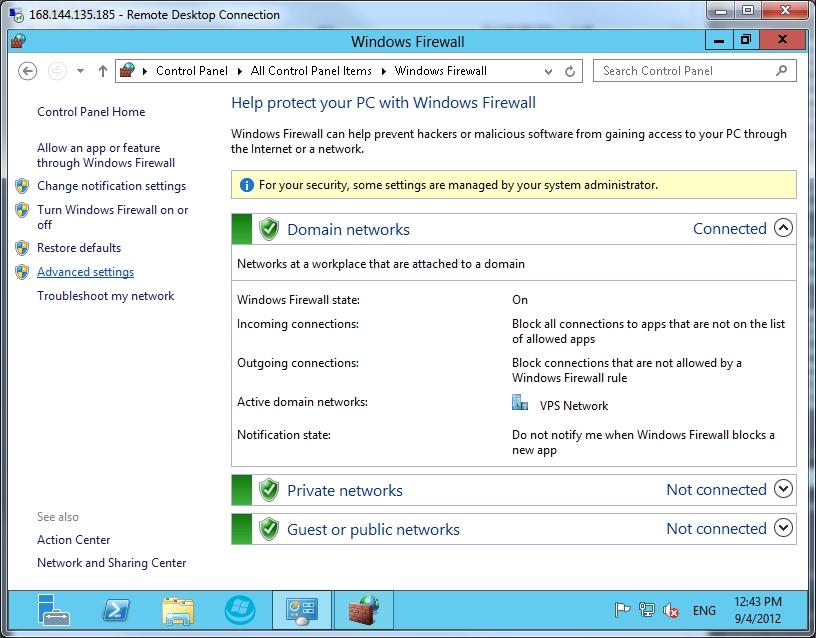Click Windows Firewall window title icon
Screen dimensions: 816x638
[x=19, y=41]
